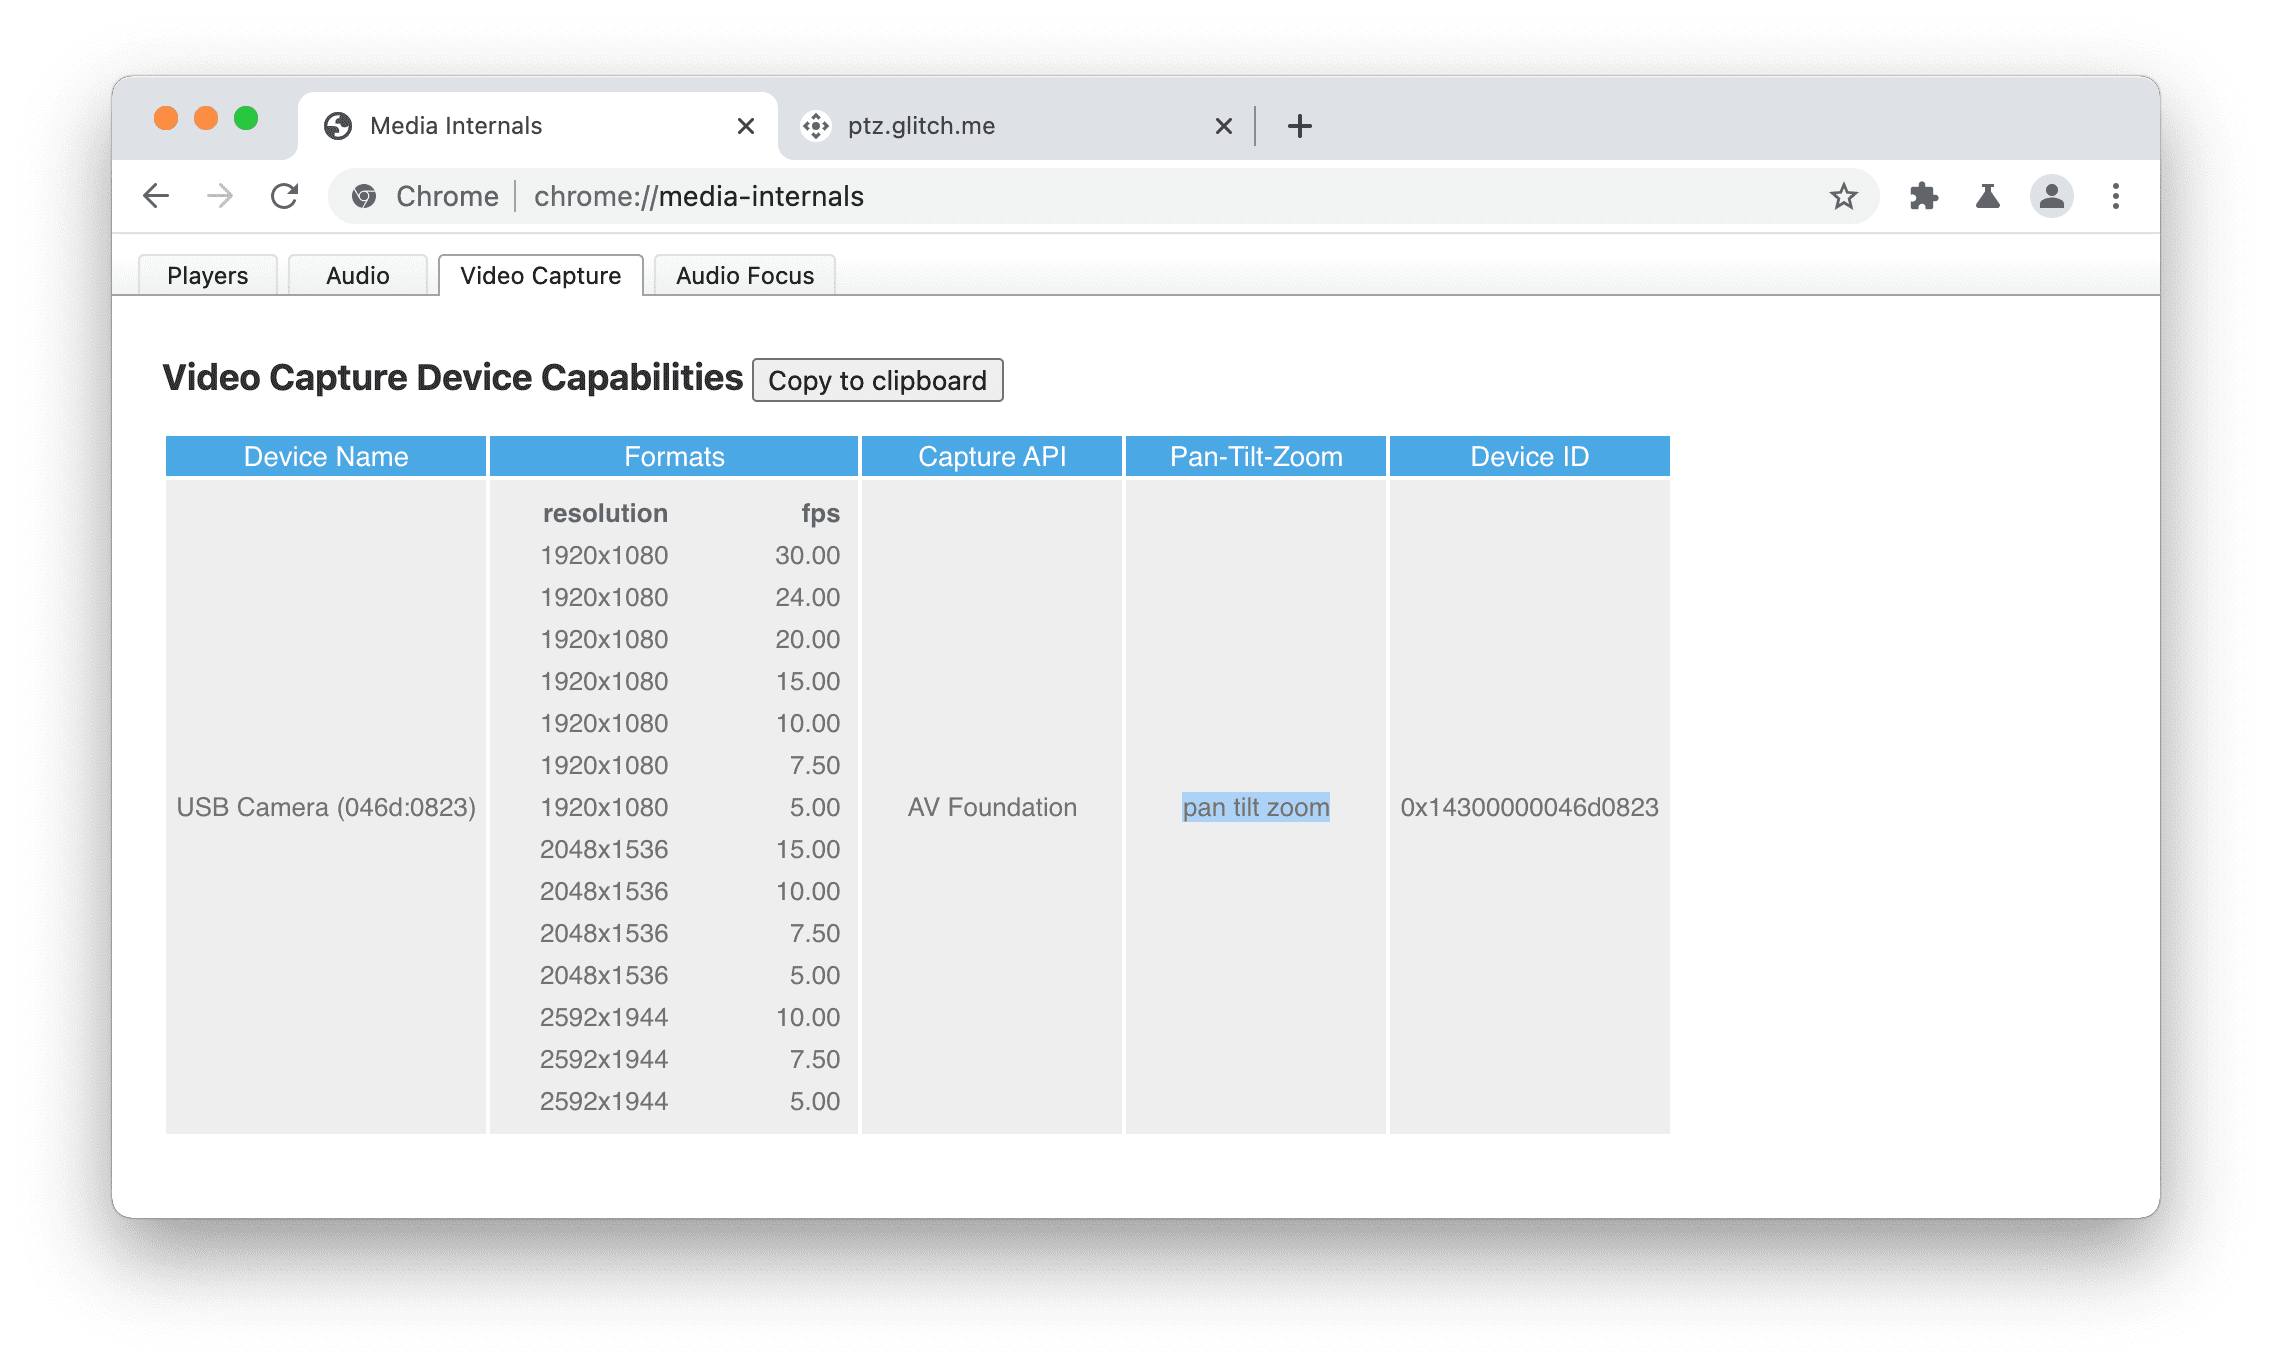Select the Players tab
The image size is (2272, 1366).
coord(208,274)
